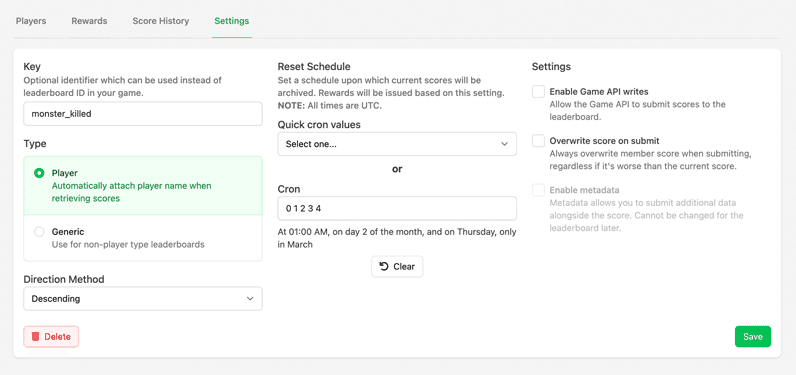Click the reset arrow icon beside Clear
This screenshot has height=375, width=796.
(x=384, y=266)
